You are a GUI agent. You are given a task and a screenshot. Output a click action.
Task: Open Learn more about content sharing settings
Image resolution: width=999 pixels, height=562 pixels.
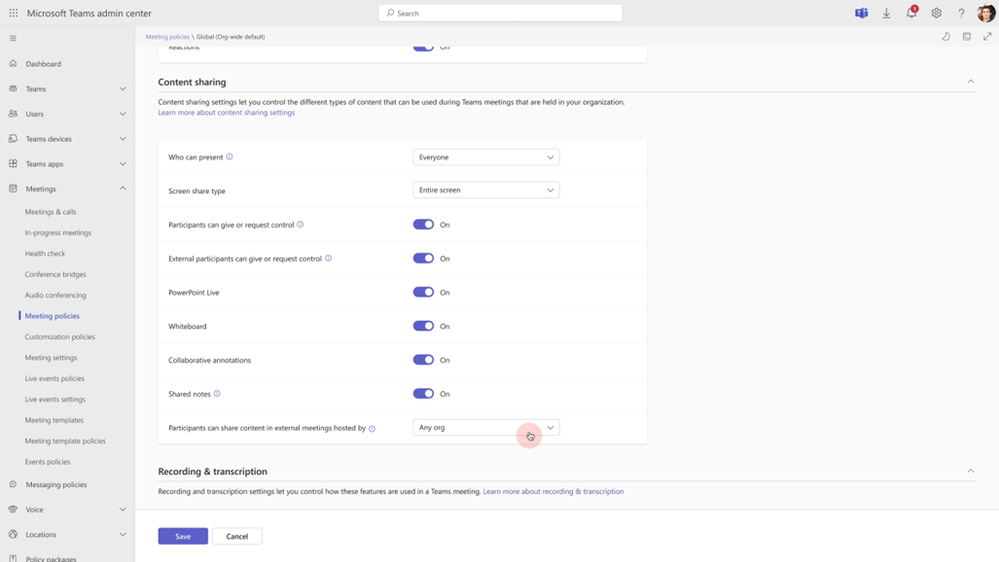226,113
